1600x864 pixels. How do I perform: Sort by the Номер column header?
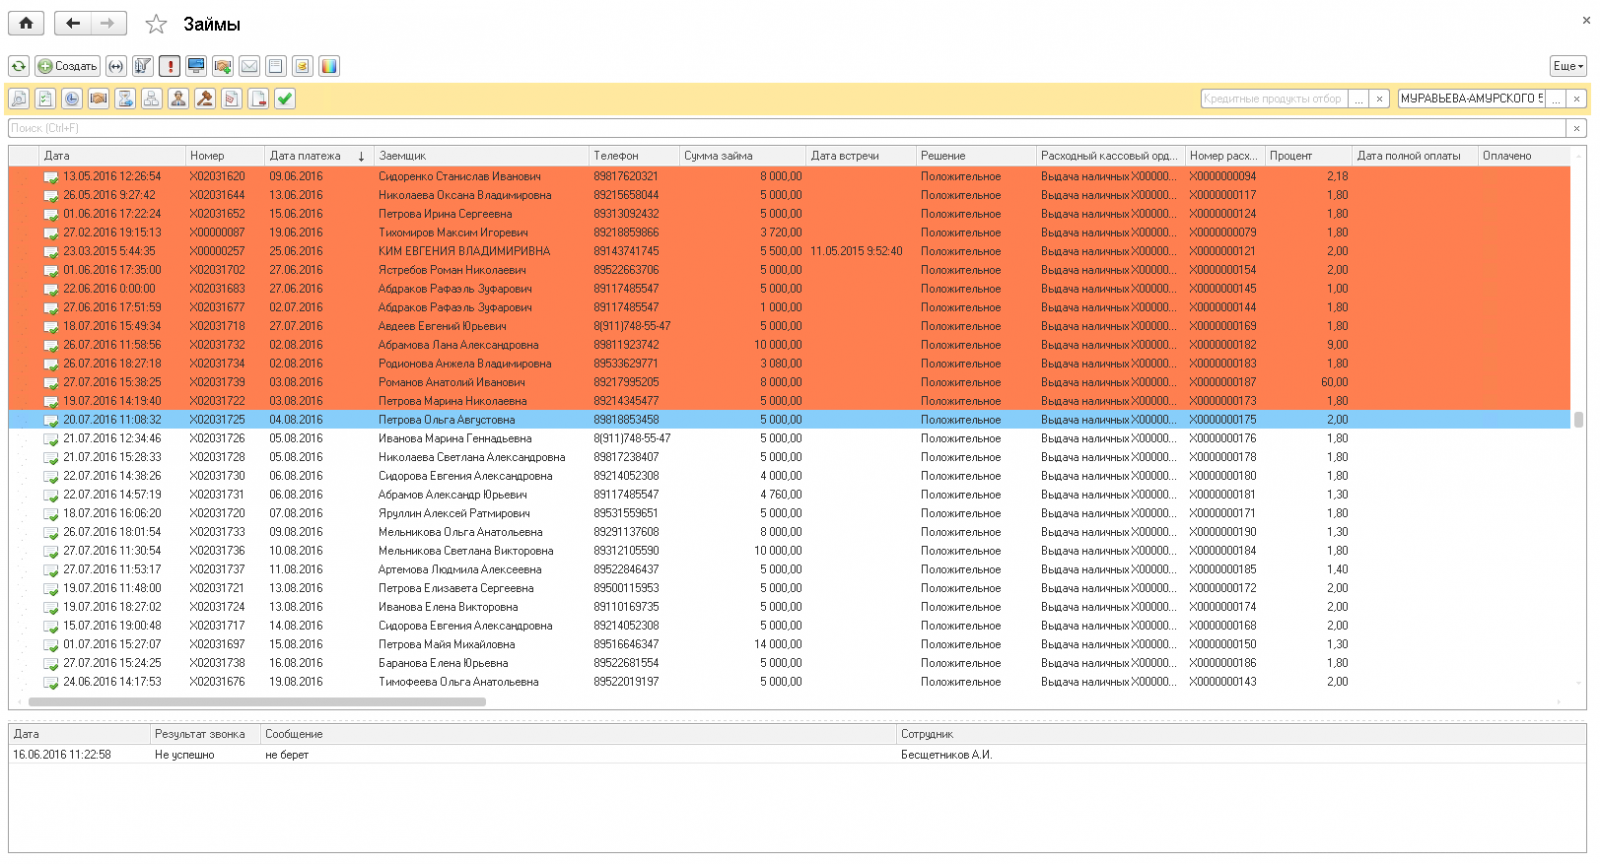coord(225,156)
